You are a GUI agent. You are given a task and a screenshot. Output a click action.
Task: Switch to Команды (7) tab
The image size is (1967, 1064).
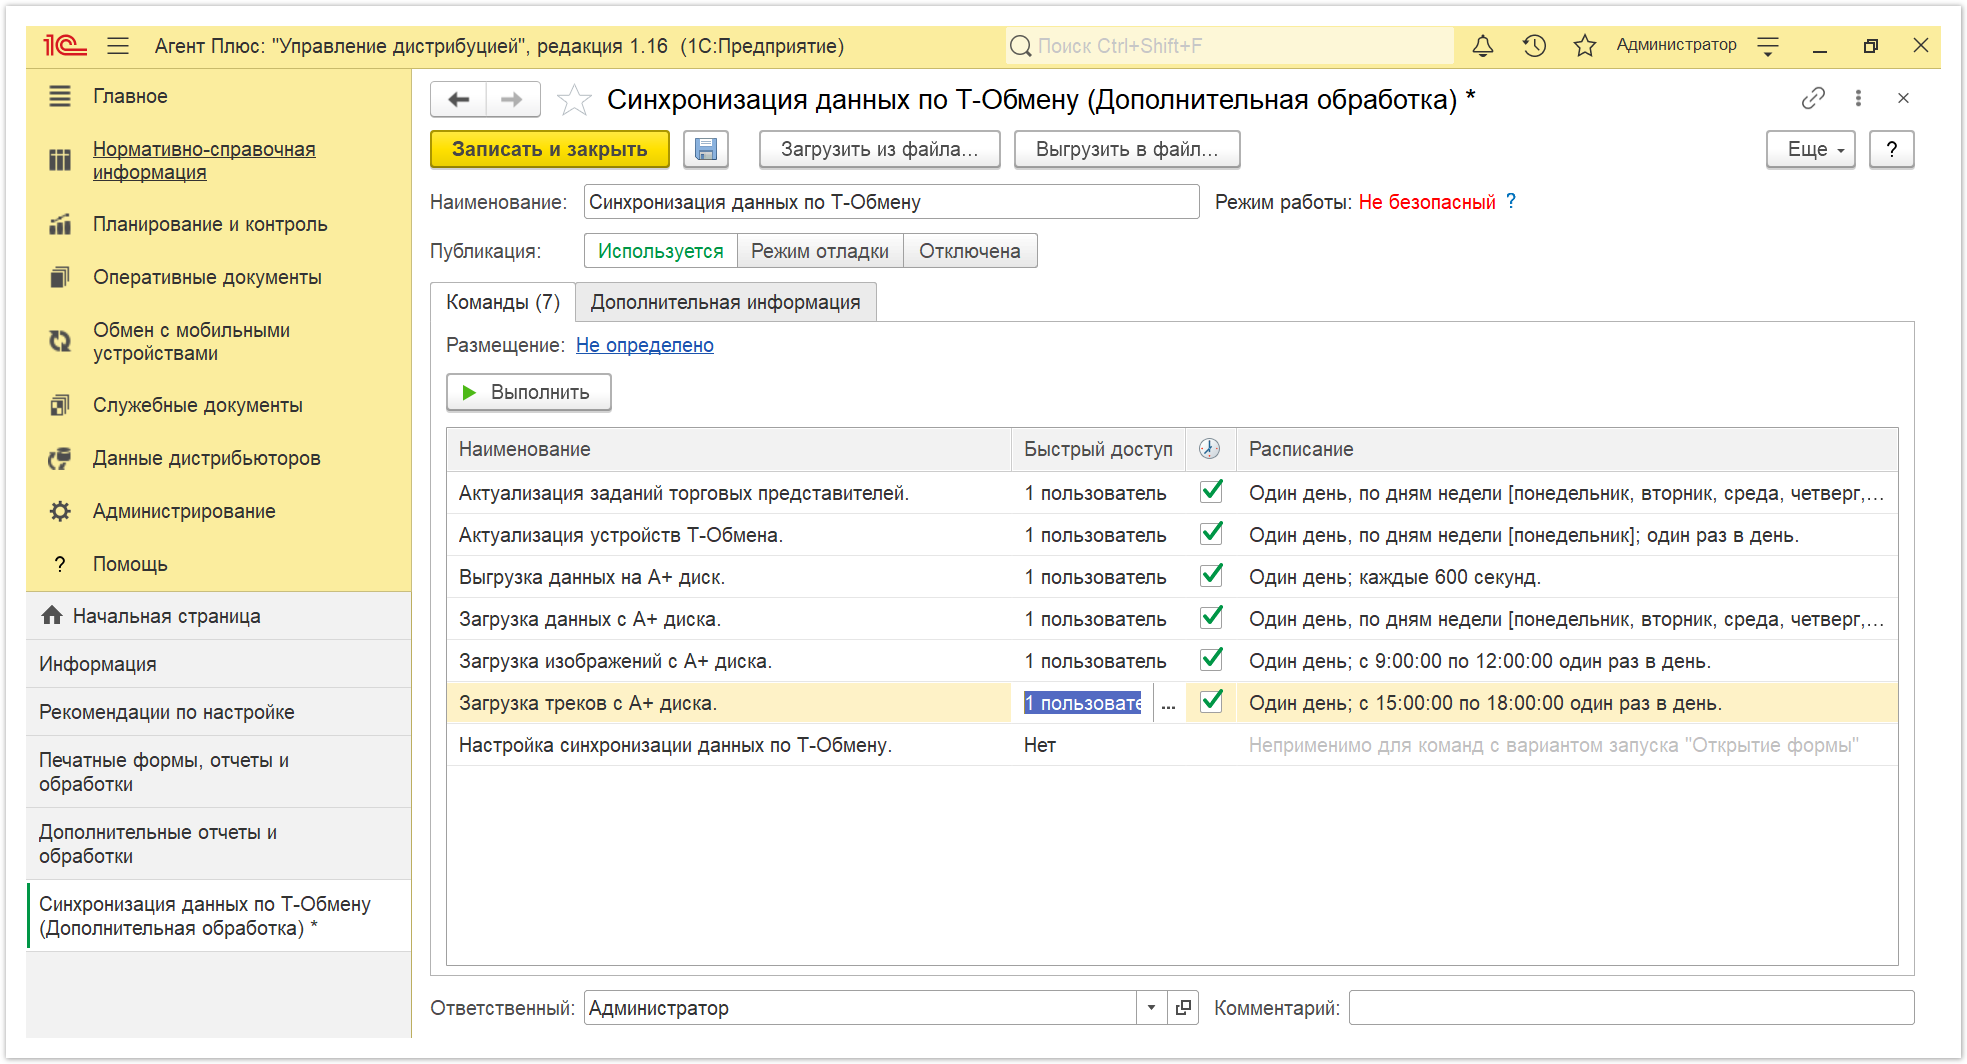[x=503, y=302]
